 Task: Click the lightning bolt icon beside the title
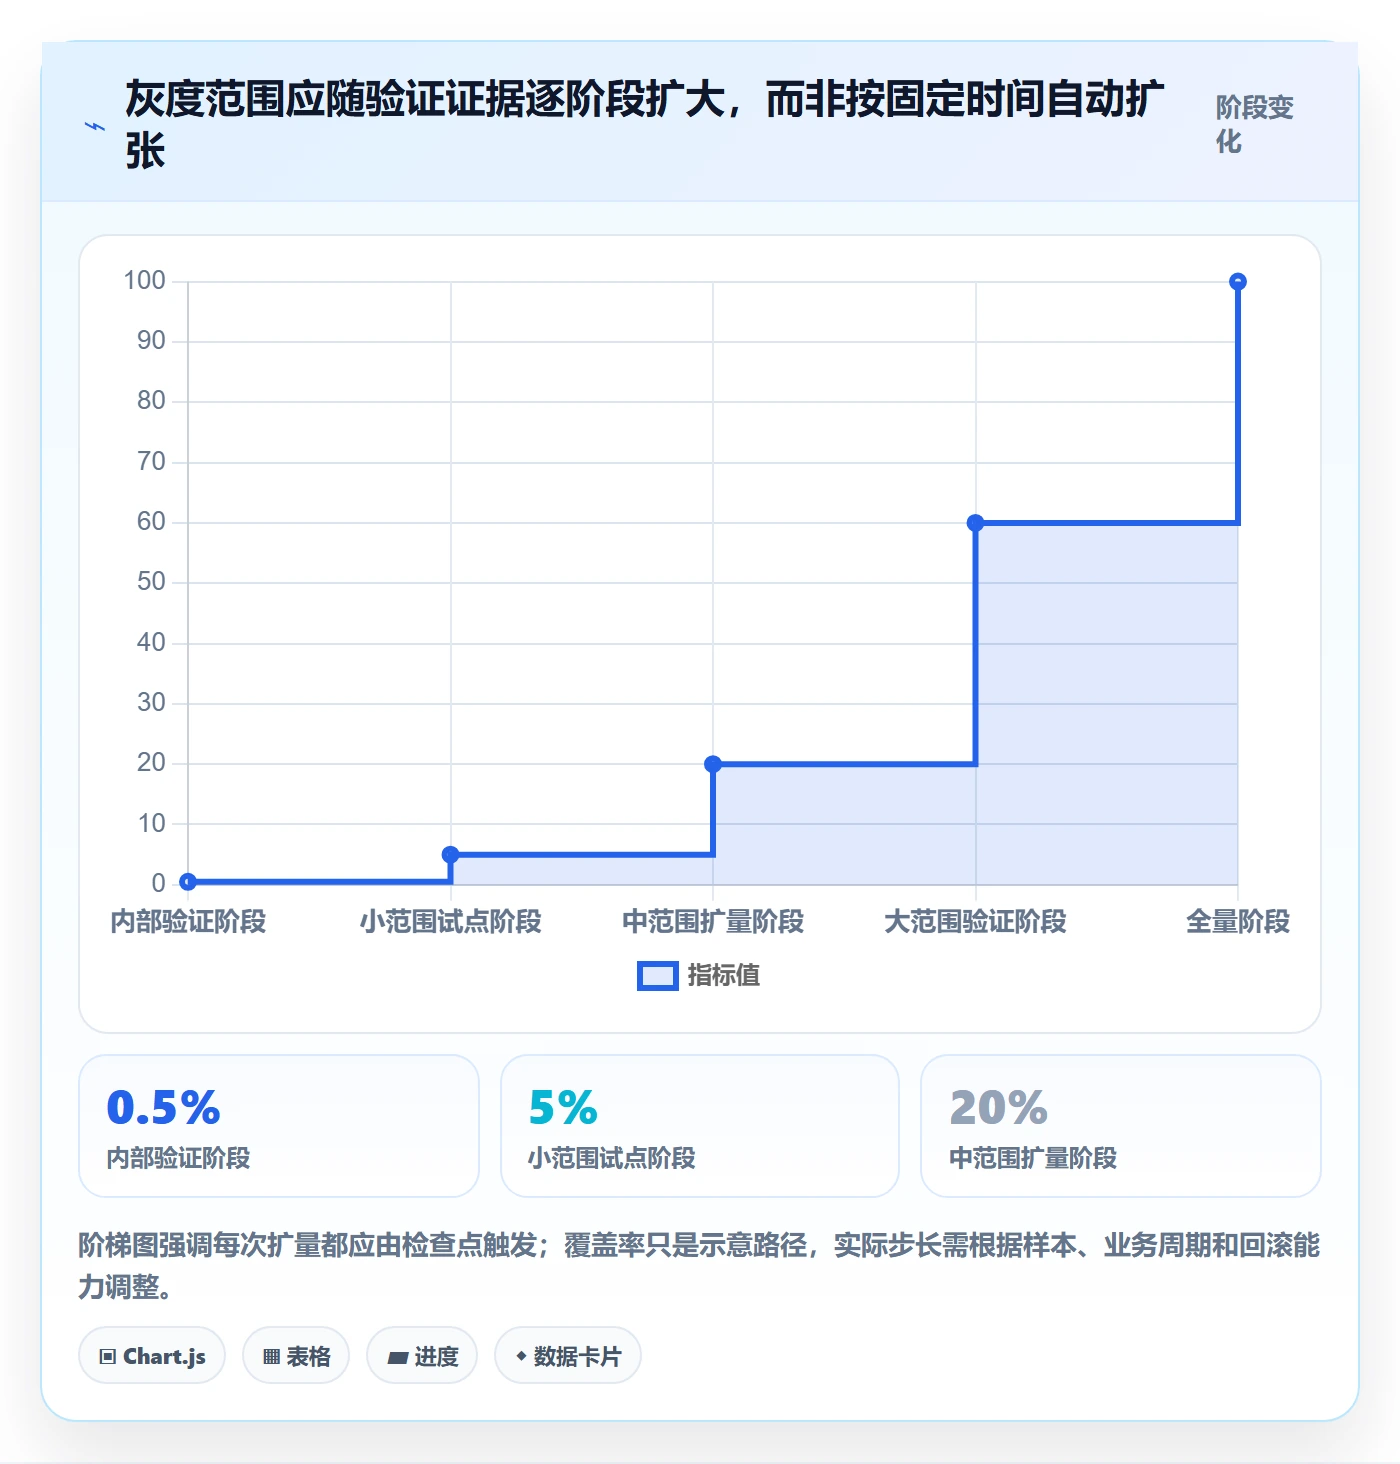tap(95, 126)
